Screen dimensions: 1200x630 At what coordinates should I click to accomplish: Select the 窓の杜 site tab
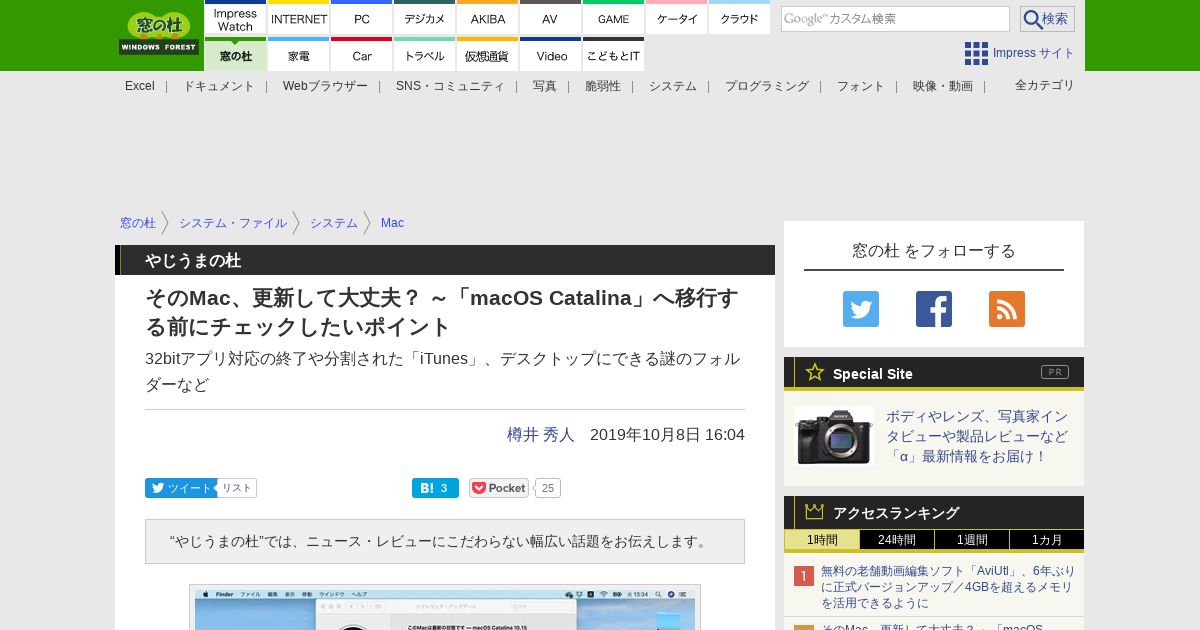[235, 55]
